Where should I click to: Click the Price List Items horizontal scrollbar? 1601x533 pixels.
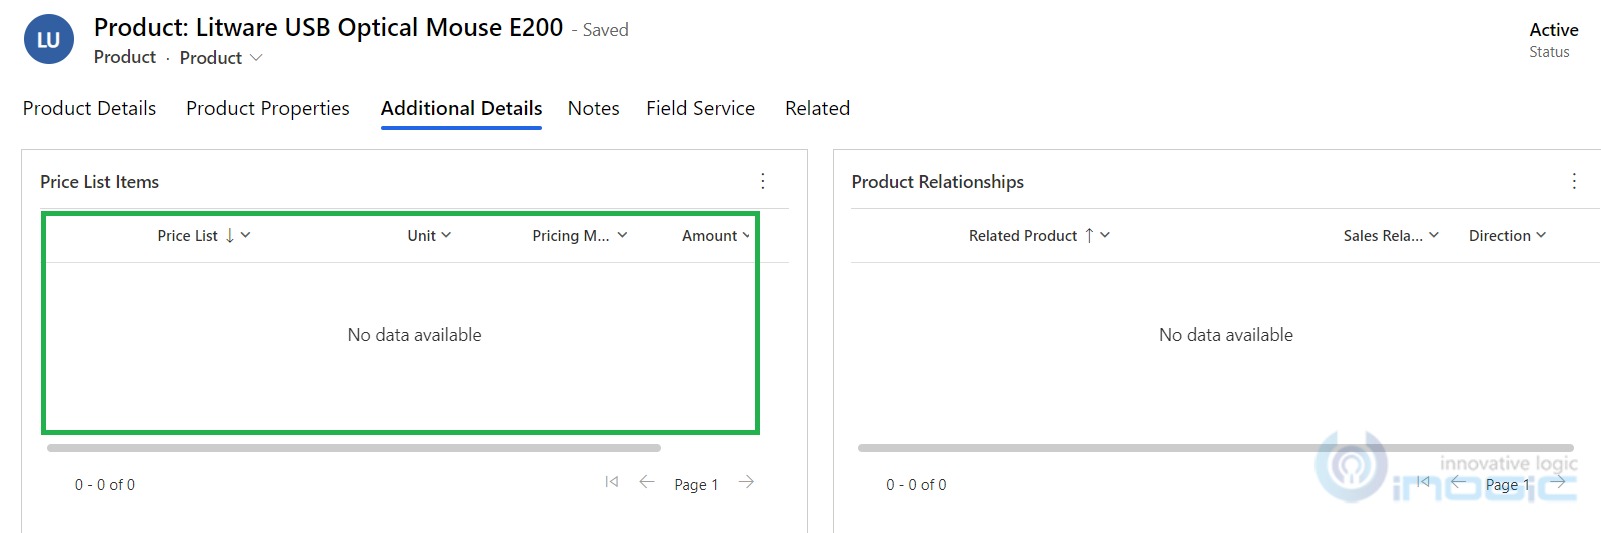pyautogui.click(x=354, y=448)
